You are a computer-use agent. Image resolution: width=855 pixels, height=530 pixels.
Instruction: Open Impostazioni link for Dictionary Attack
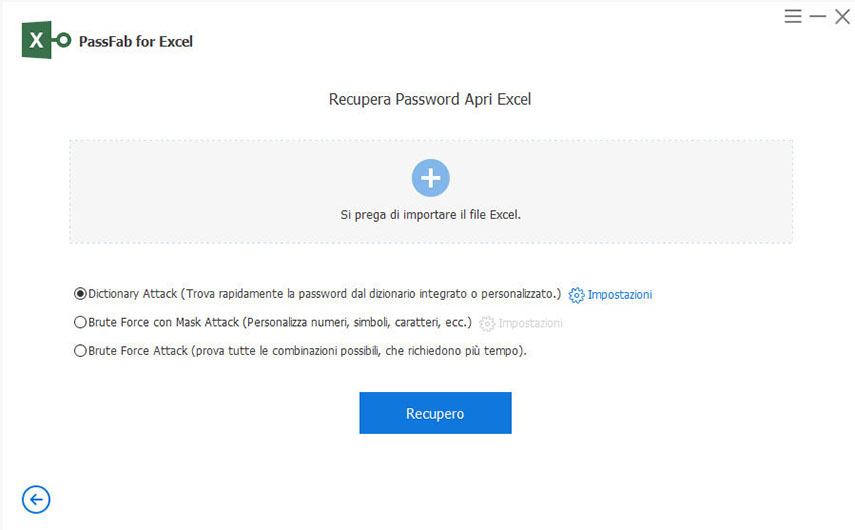[620, 295]
